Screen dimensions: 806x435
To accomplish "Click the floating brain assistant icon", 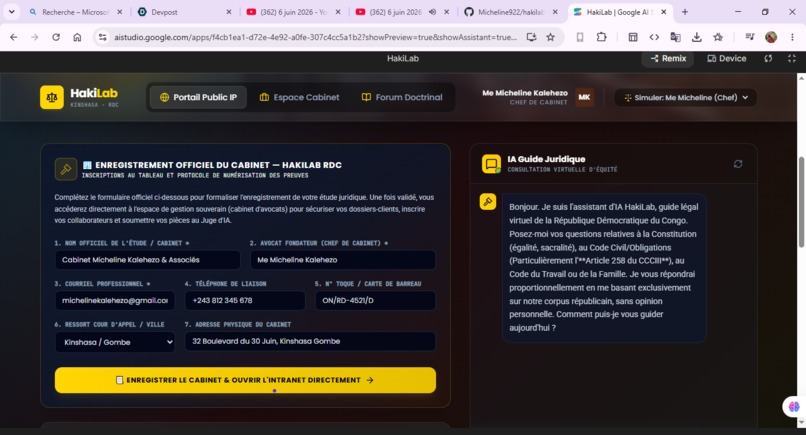I will click(x=794, y=407).
